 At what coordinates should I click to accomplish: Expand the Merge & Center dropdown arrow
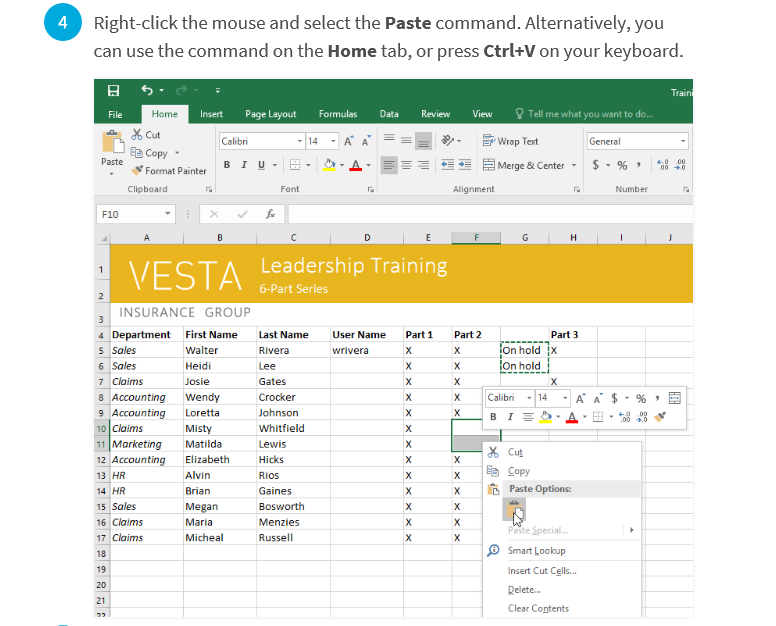(574, 165)
